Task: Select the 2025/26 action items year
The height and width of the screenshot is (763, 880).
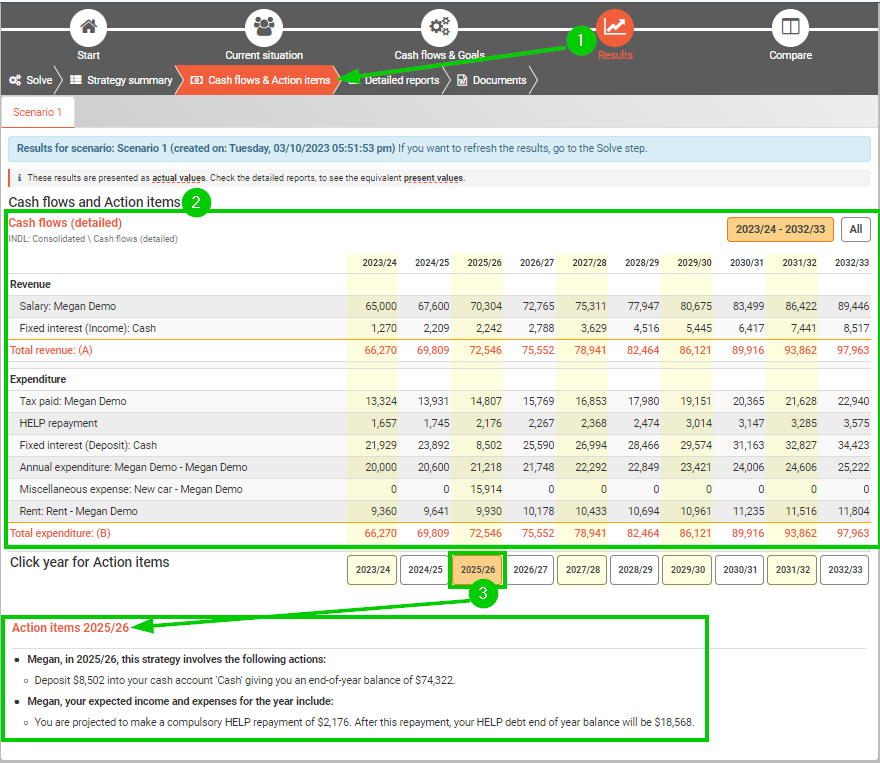Action: [477, 570]
